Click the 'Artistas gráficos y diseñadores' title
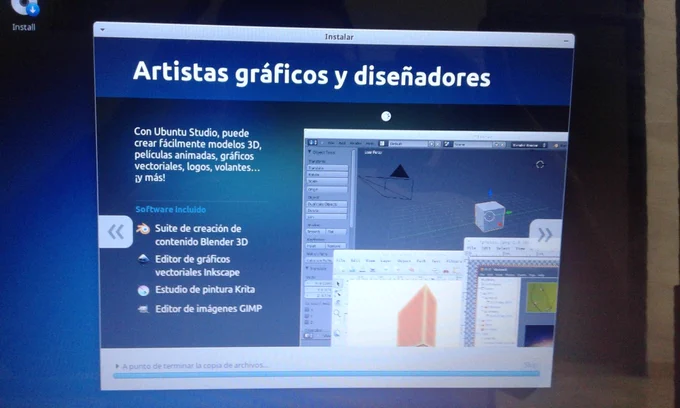The image size is (680, 408). pyautogui.click(x=311, y=74)
